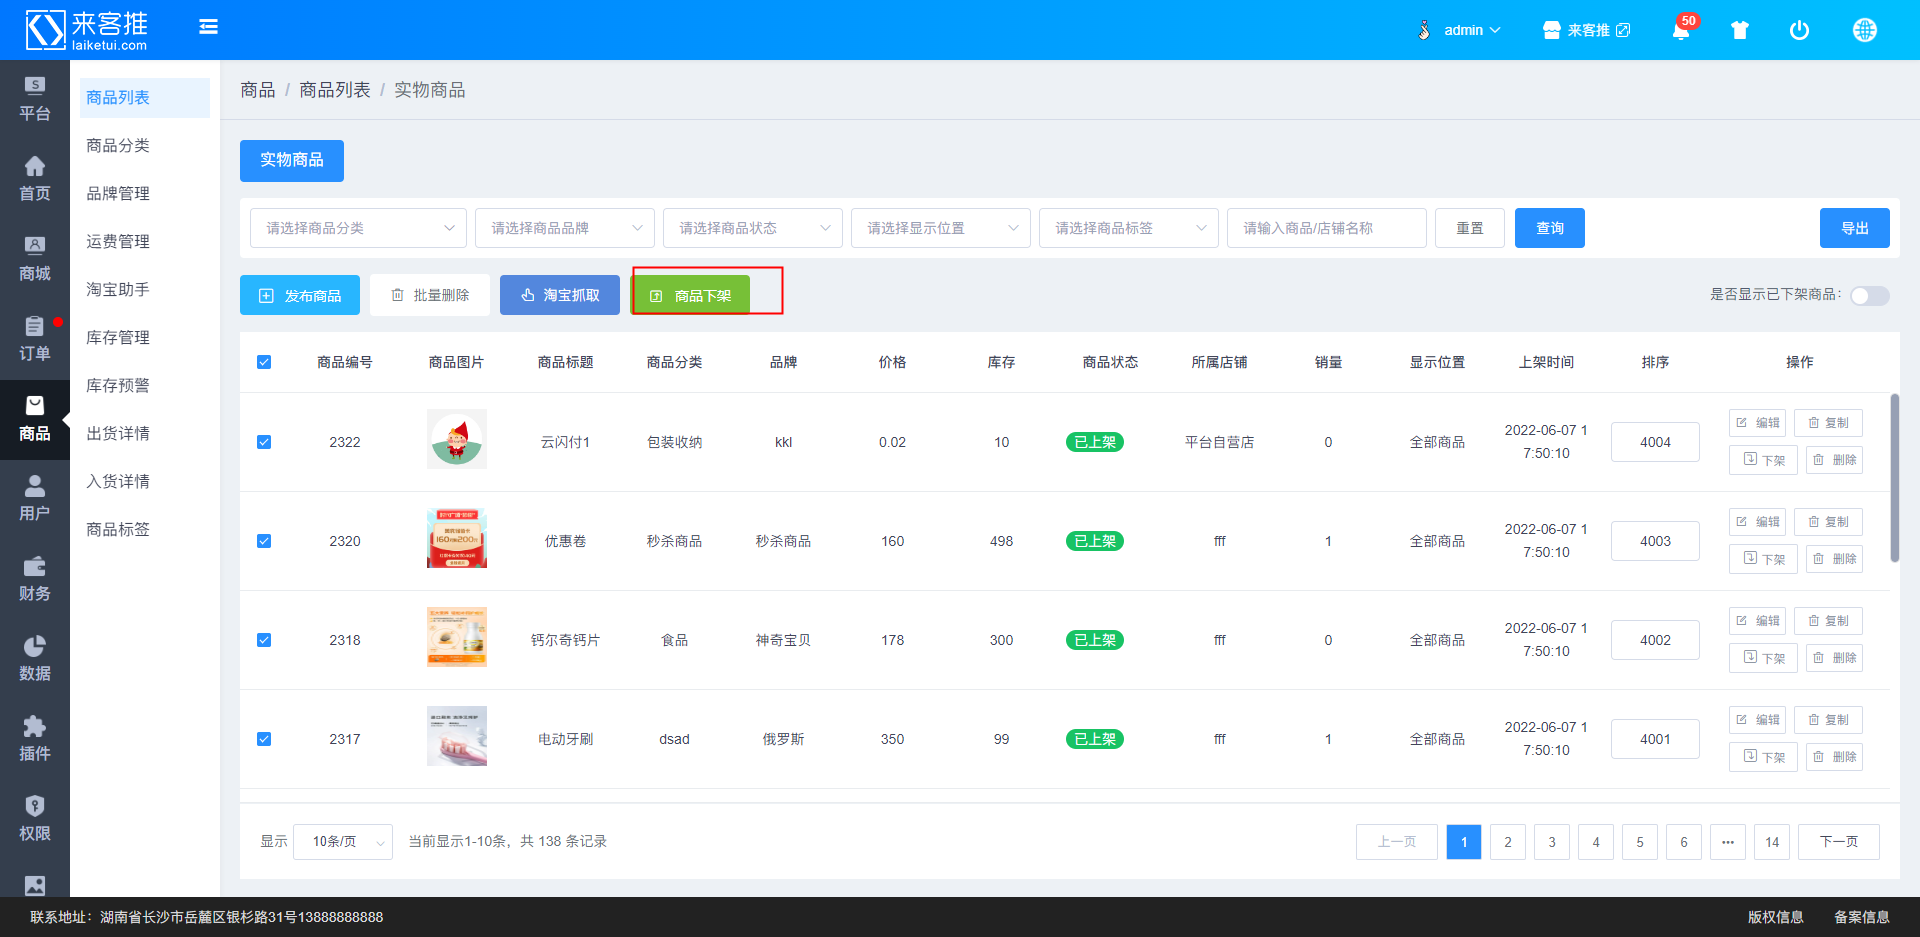Screen dimensions: 1920x937
Task: Click 删除 for product 2318
Action: click(x=1834, y=658)
